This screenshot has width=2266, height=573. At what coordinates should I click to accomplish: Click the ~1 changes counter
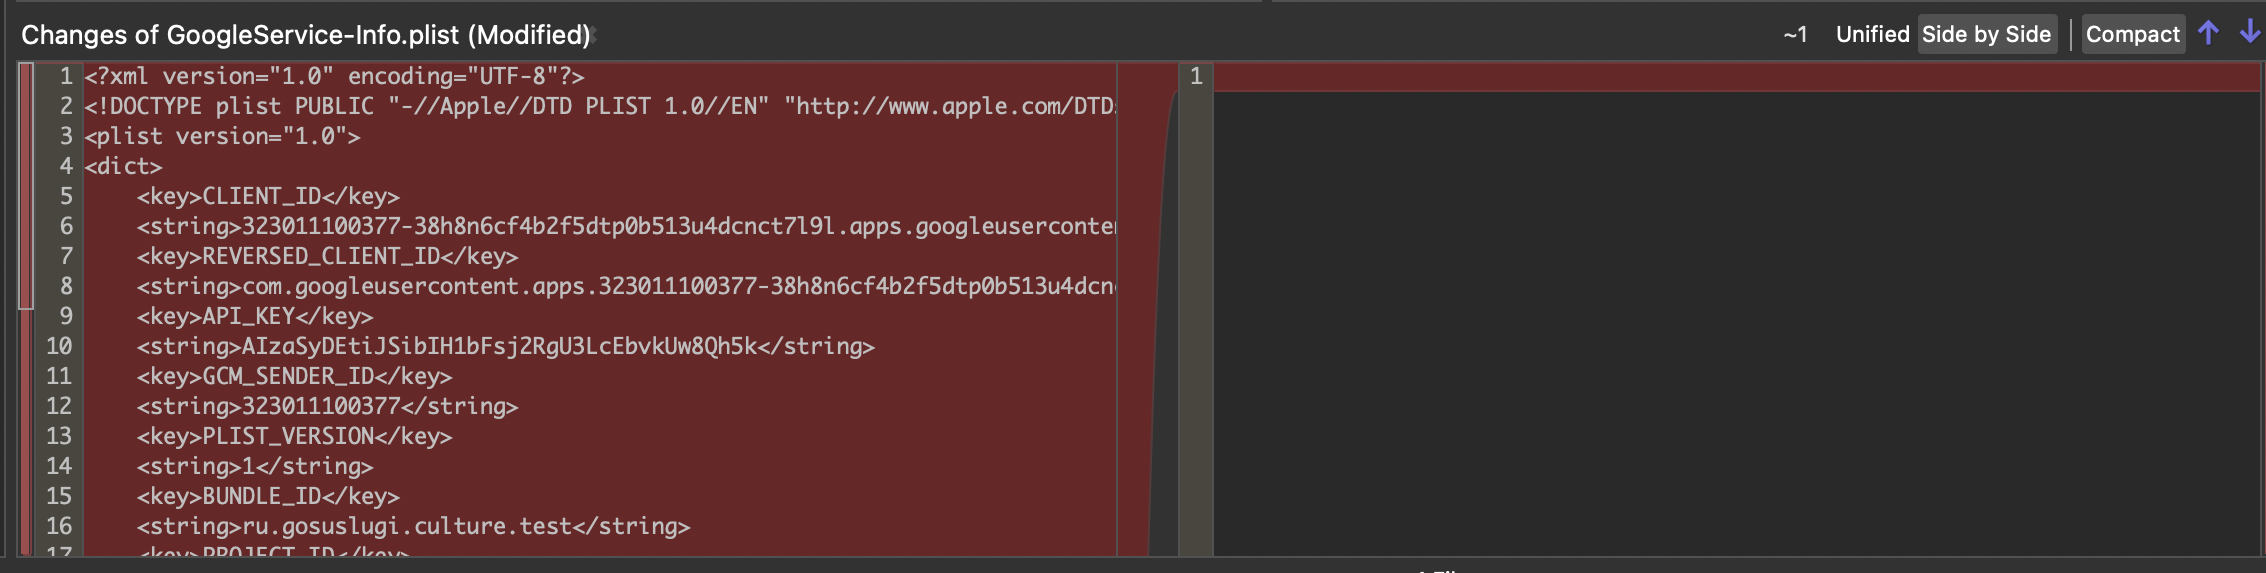(1795, 35)
